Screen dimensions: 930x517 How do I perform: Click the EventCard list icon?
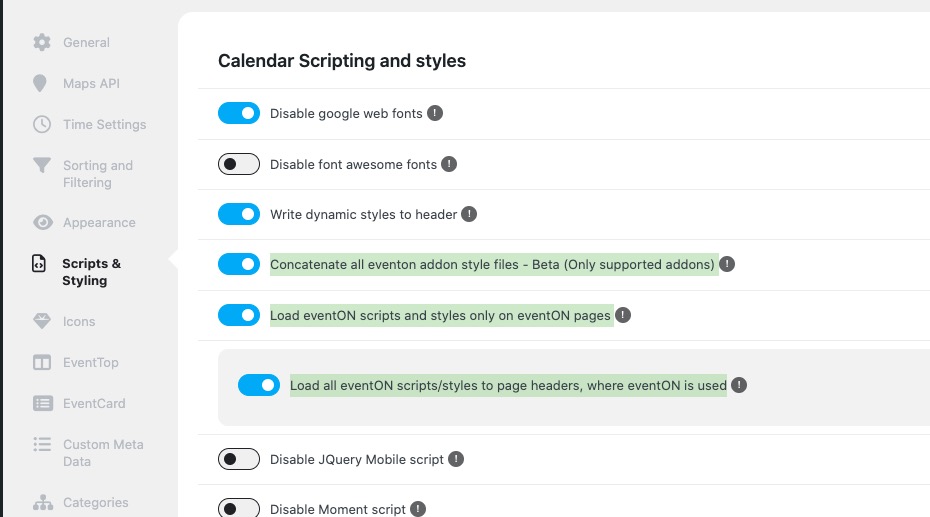coord(43,403)
